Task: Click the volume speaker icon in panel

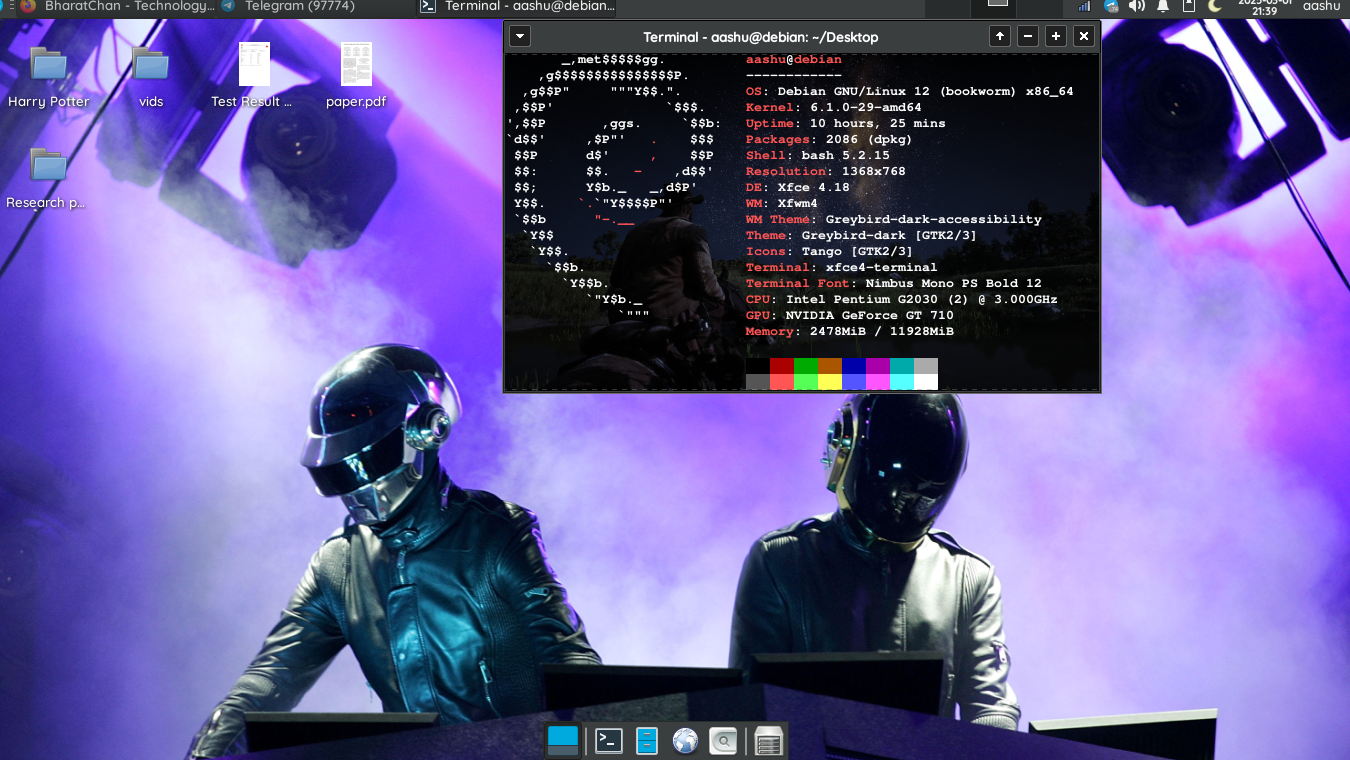Action: coord(1136,6)
